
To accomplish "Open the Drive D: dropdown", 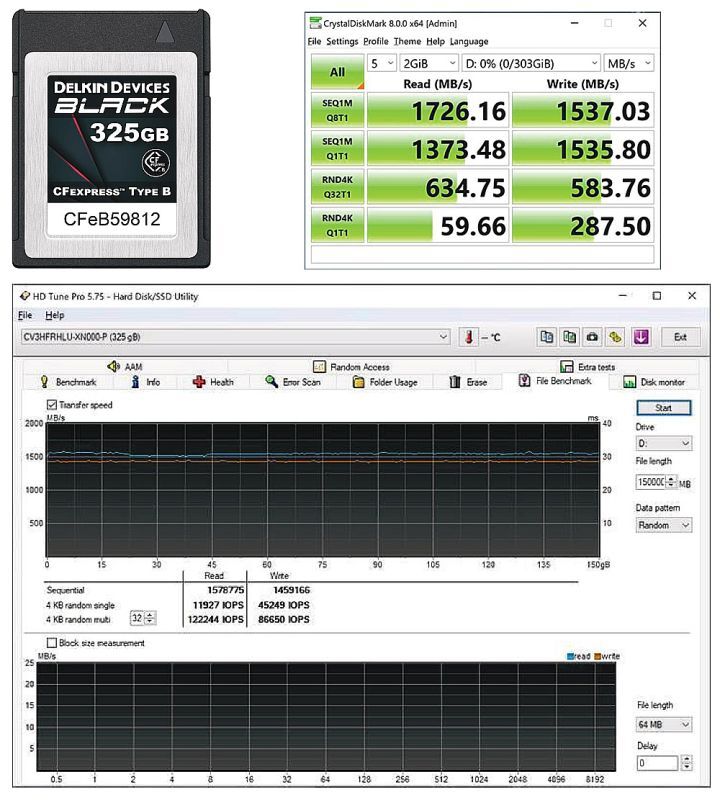I will (663, 443).
